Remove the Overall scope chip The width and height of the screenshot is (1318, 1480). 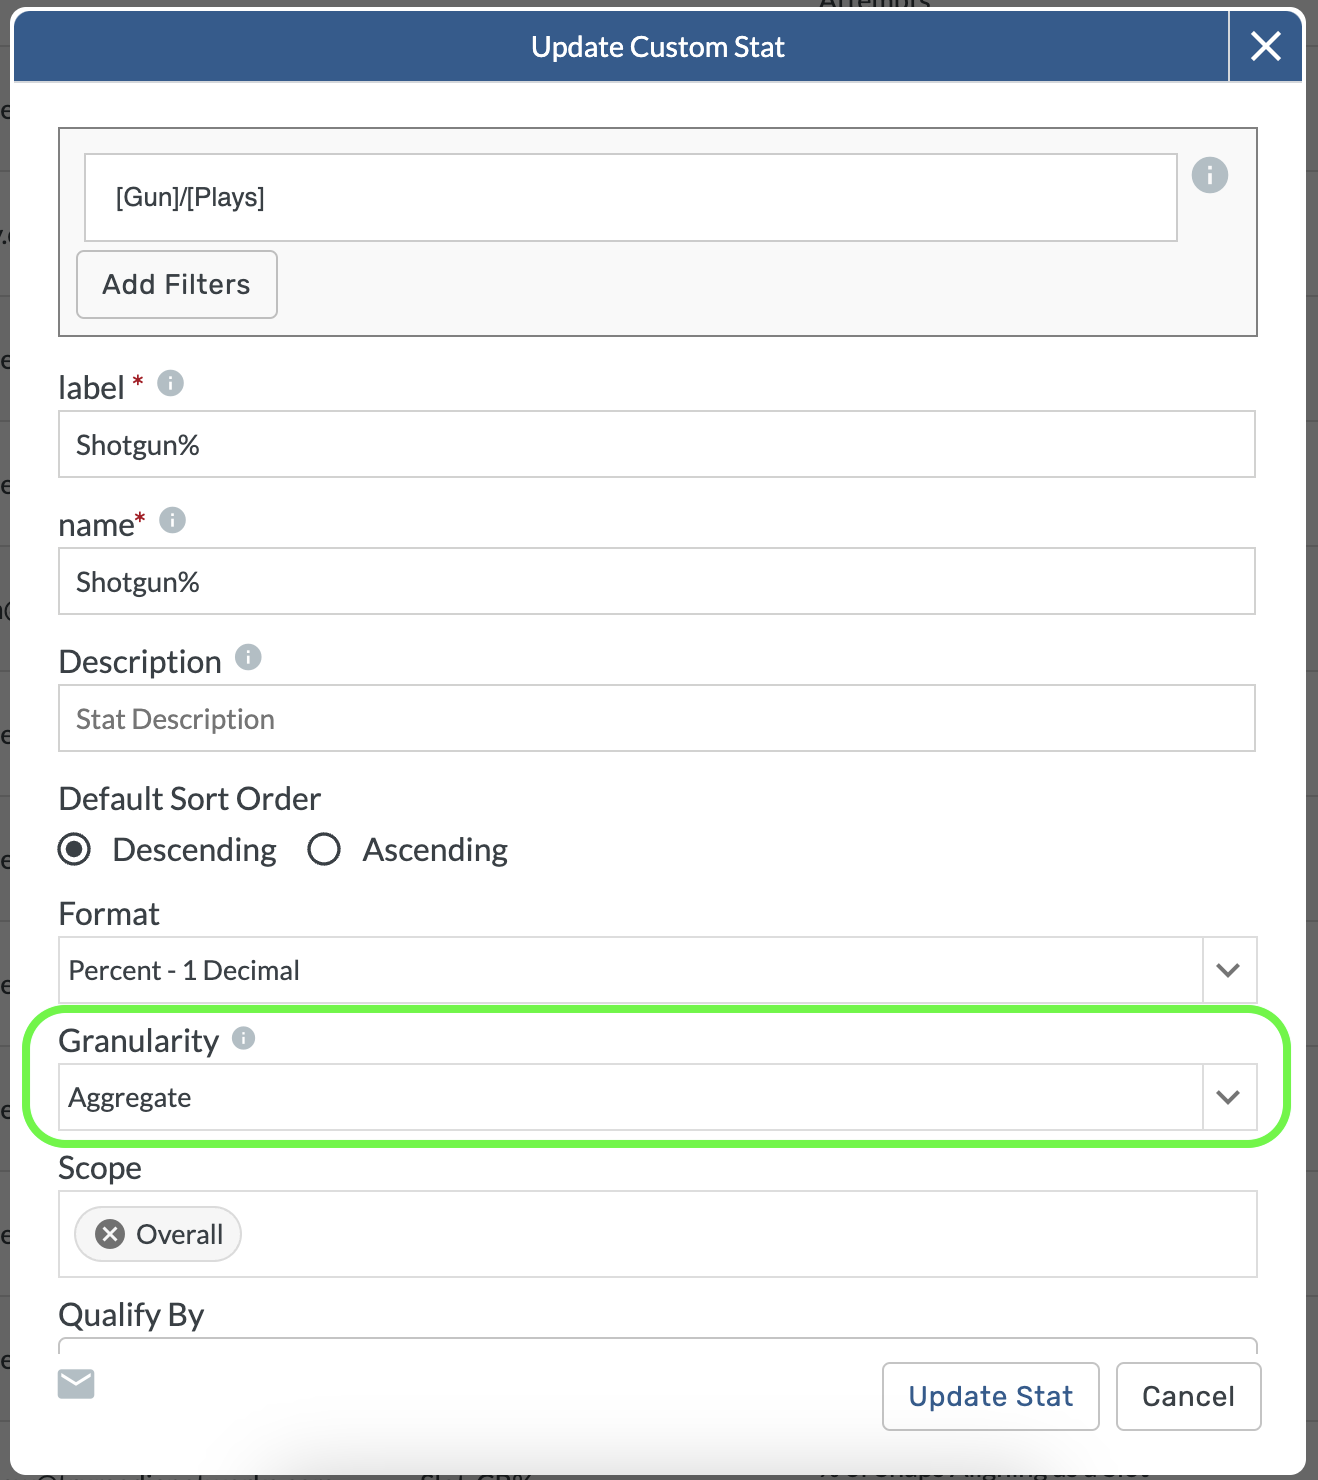(x=110, y=1234)
